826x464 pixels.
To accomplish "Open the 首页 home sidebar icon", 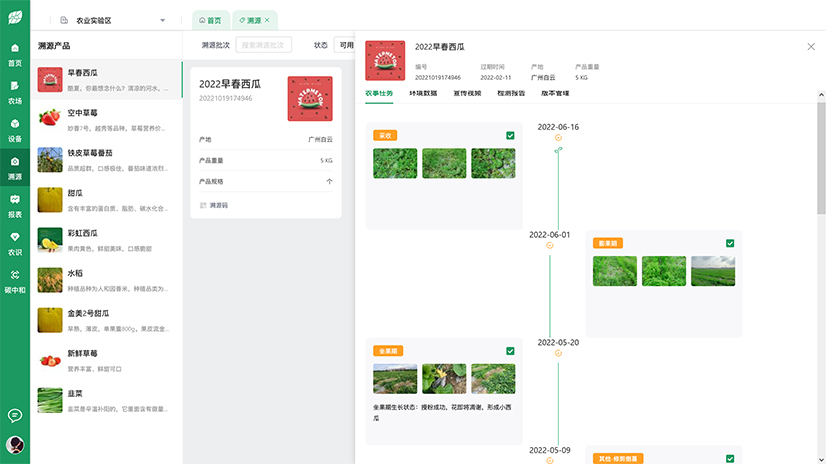I will tap(14, 54).
